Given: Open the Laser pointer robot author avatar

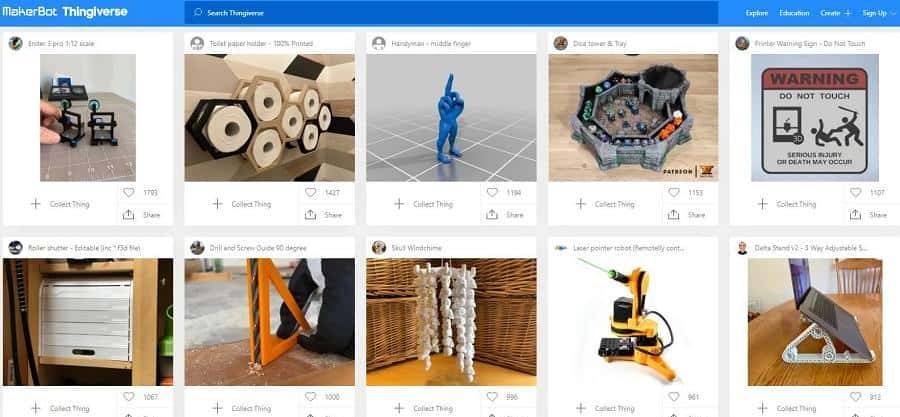Looking at the screenshot, I should click(x=561, y=248).
